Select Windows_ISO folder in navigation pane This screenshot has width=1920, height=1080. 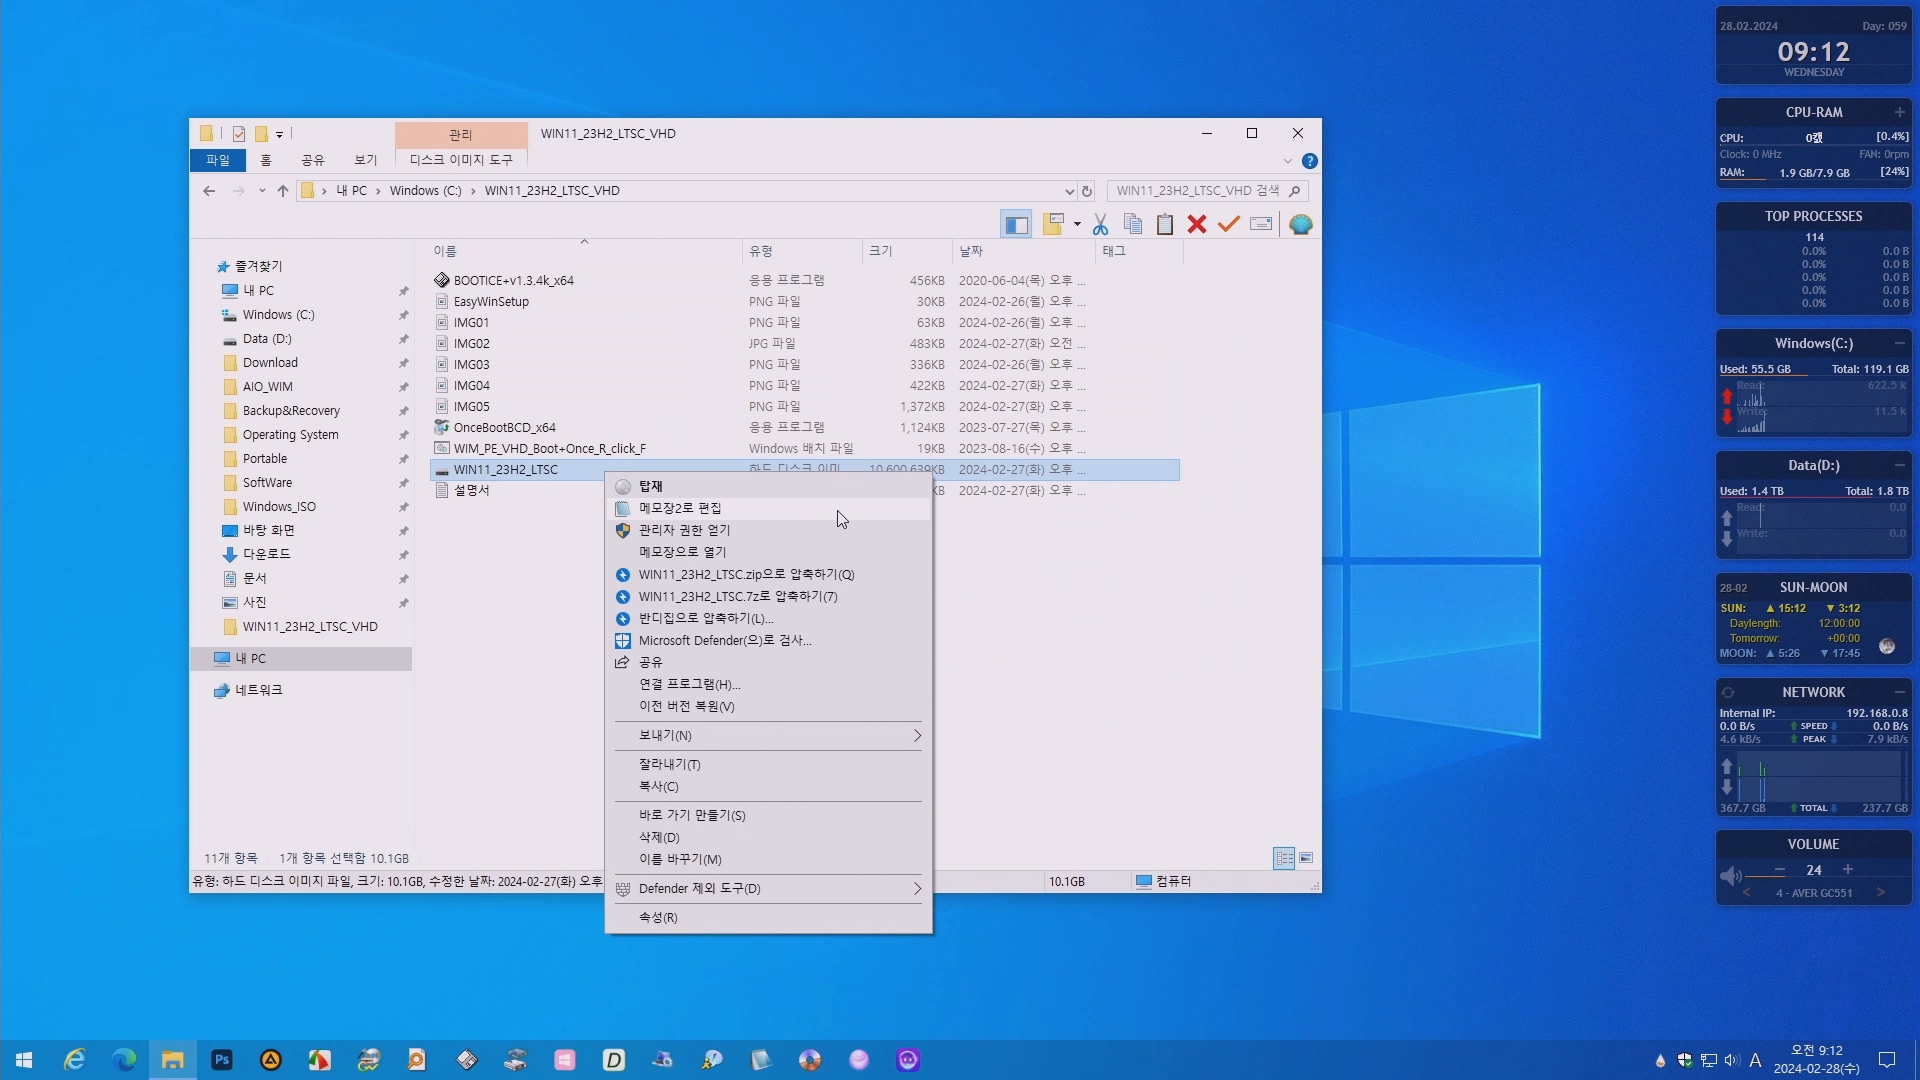279,507
